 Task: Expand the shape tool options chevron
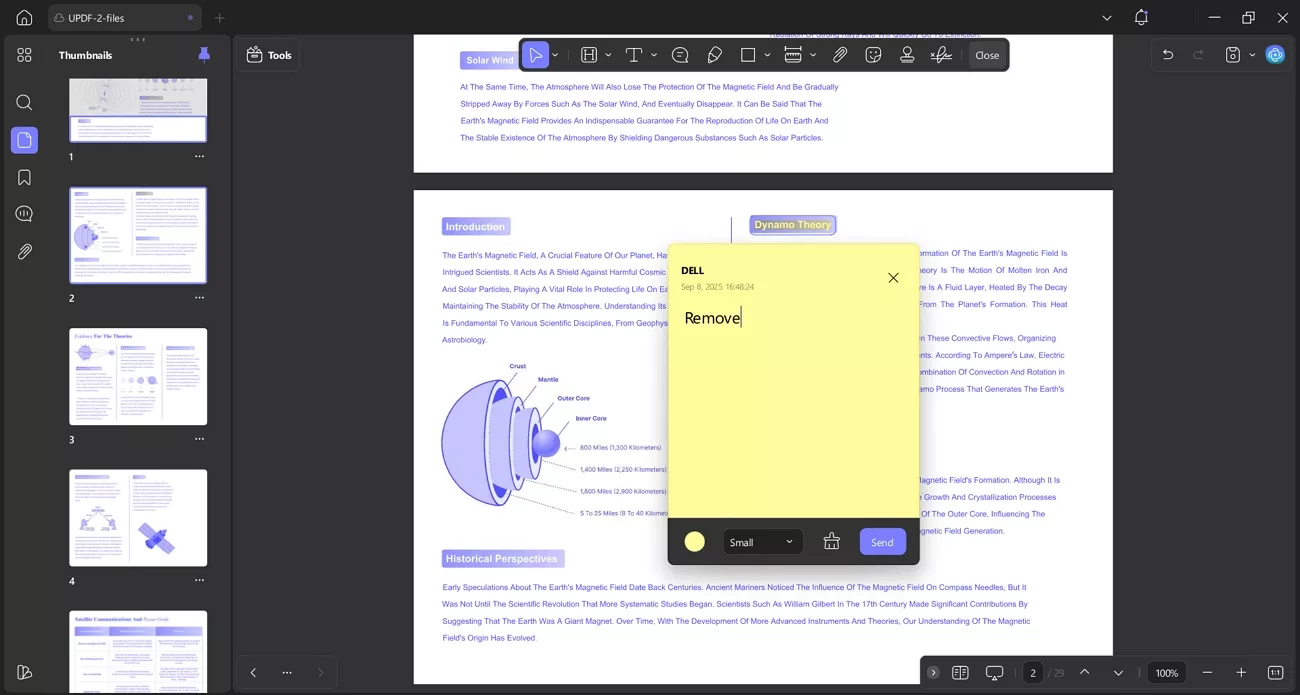pos(768,54)
